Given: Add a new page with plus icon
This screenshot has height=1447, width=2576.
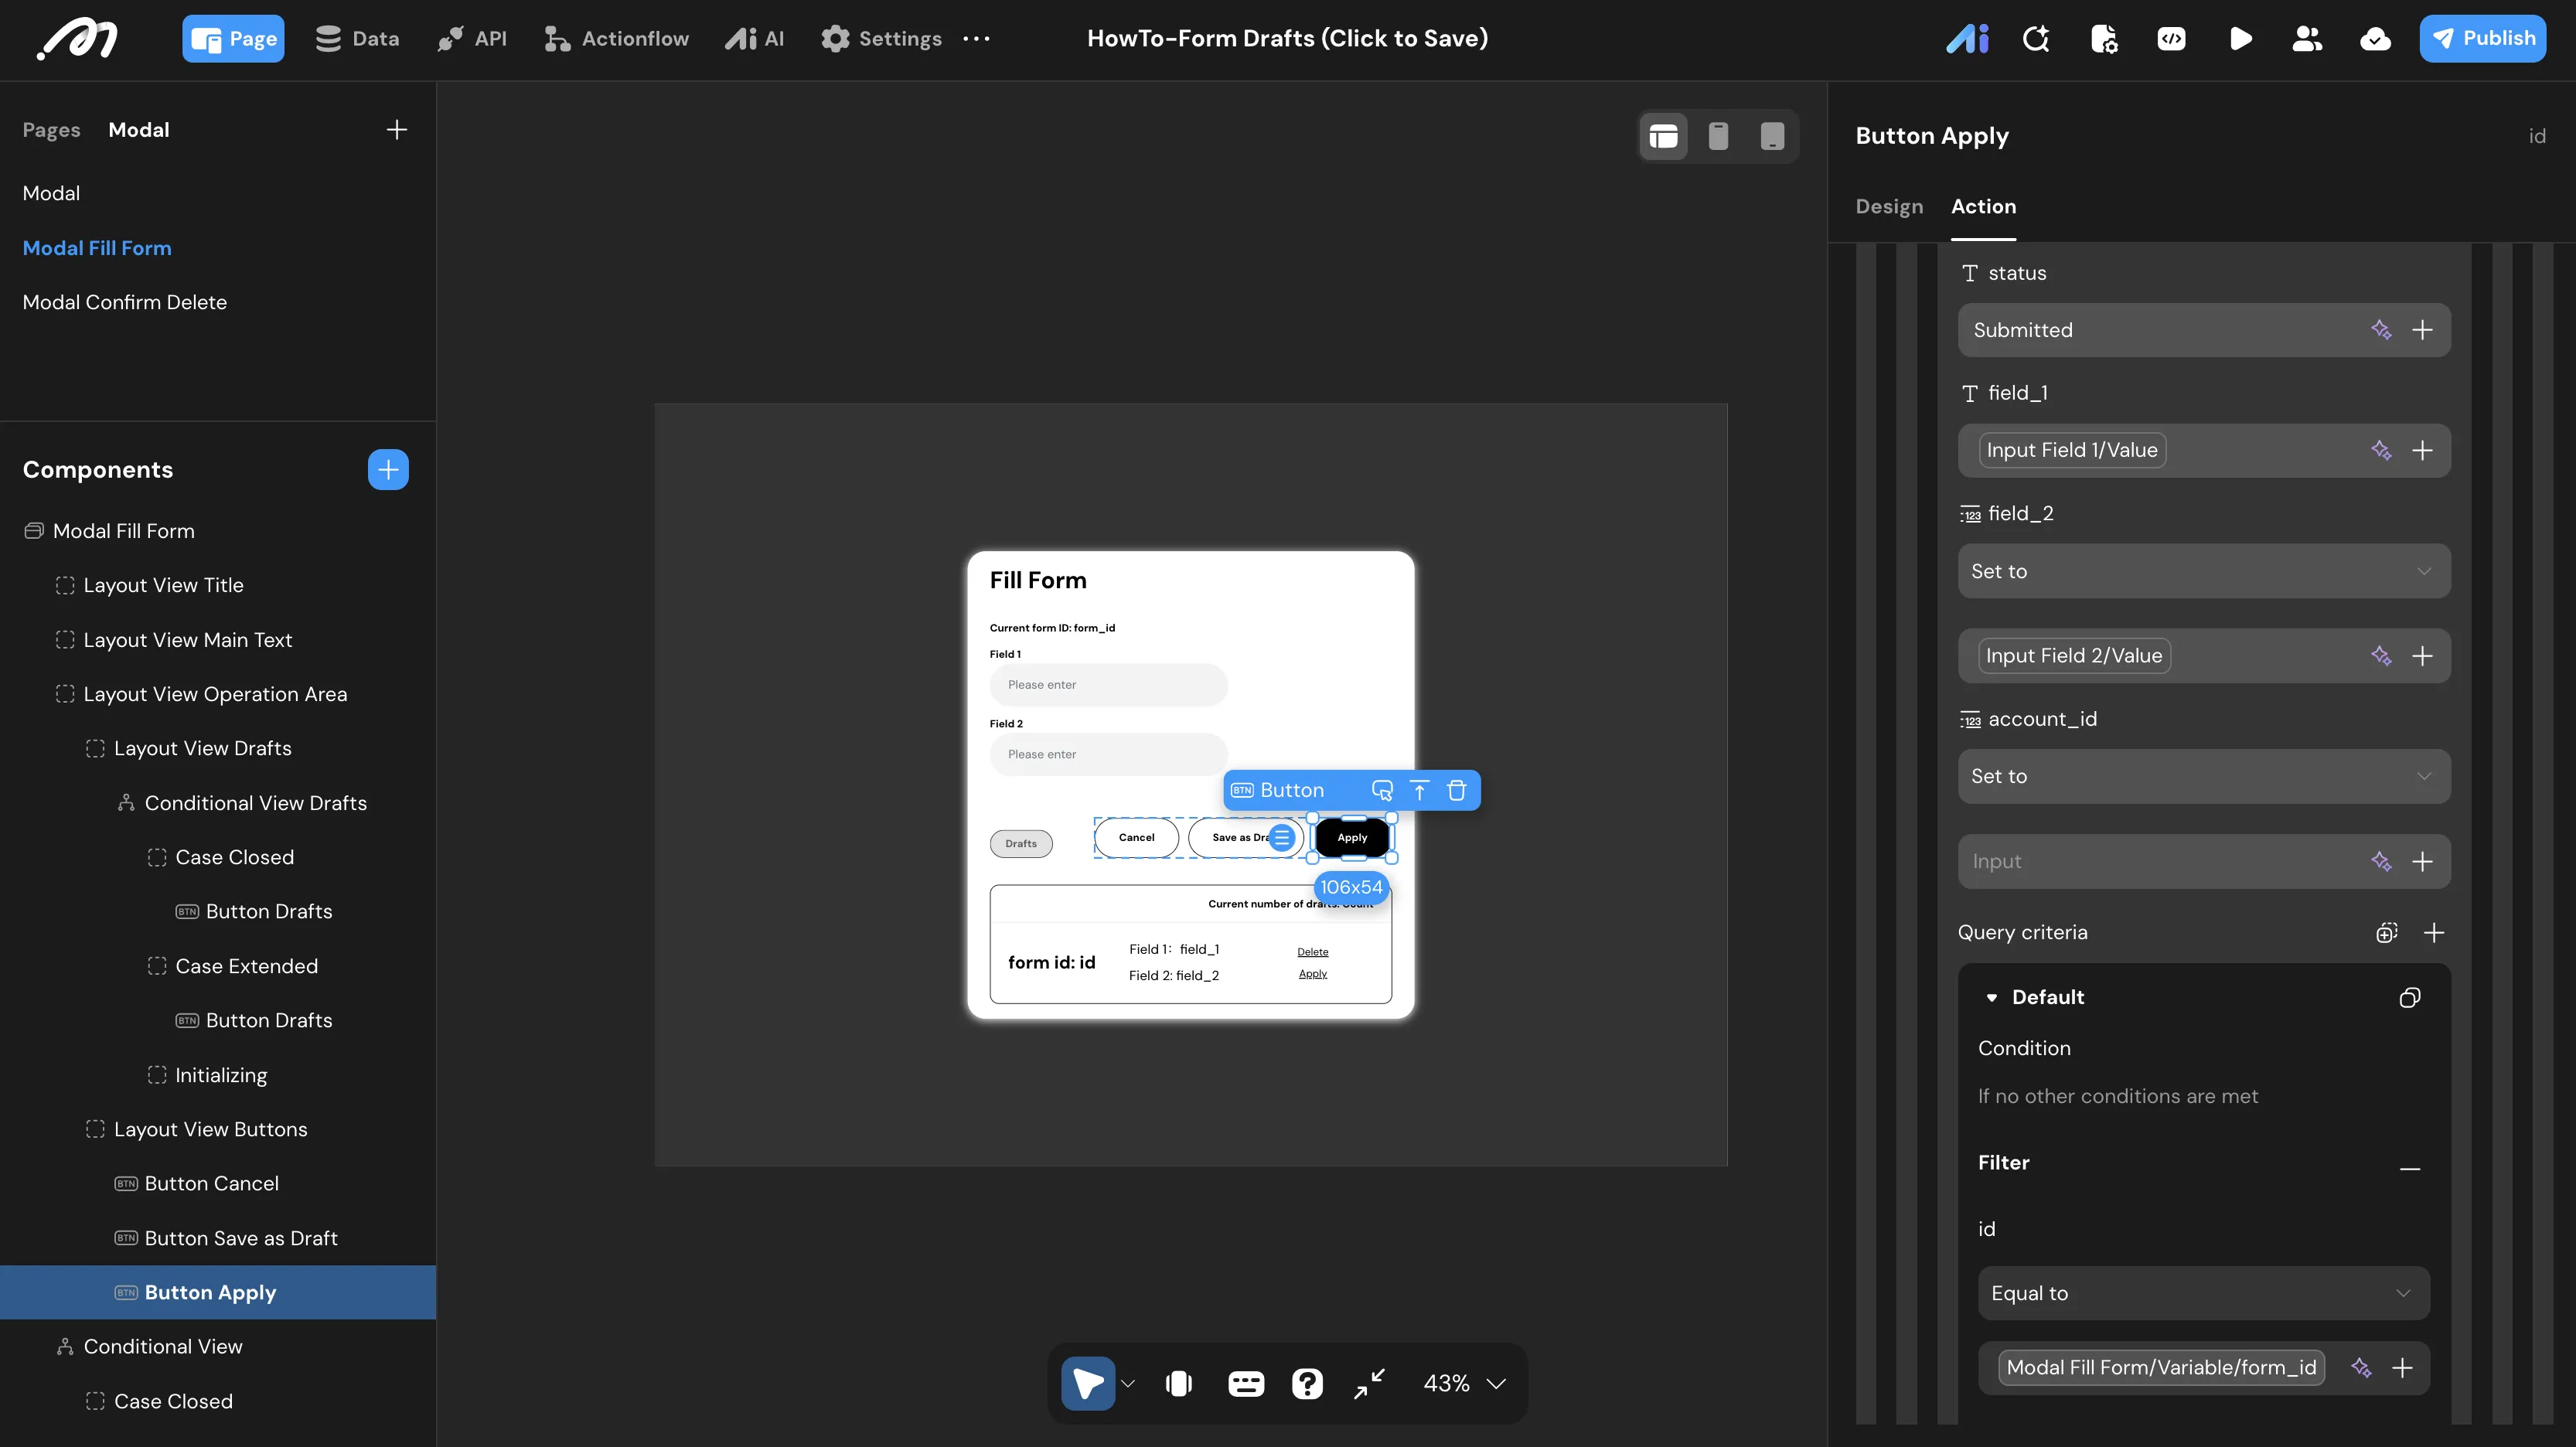Looking at the screenshot, I should (397, 130).
